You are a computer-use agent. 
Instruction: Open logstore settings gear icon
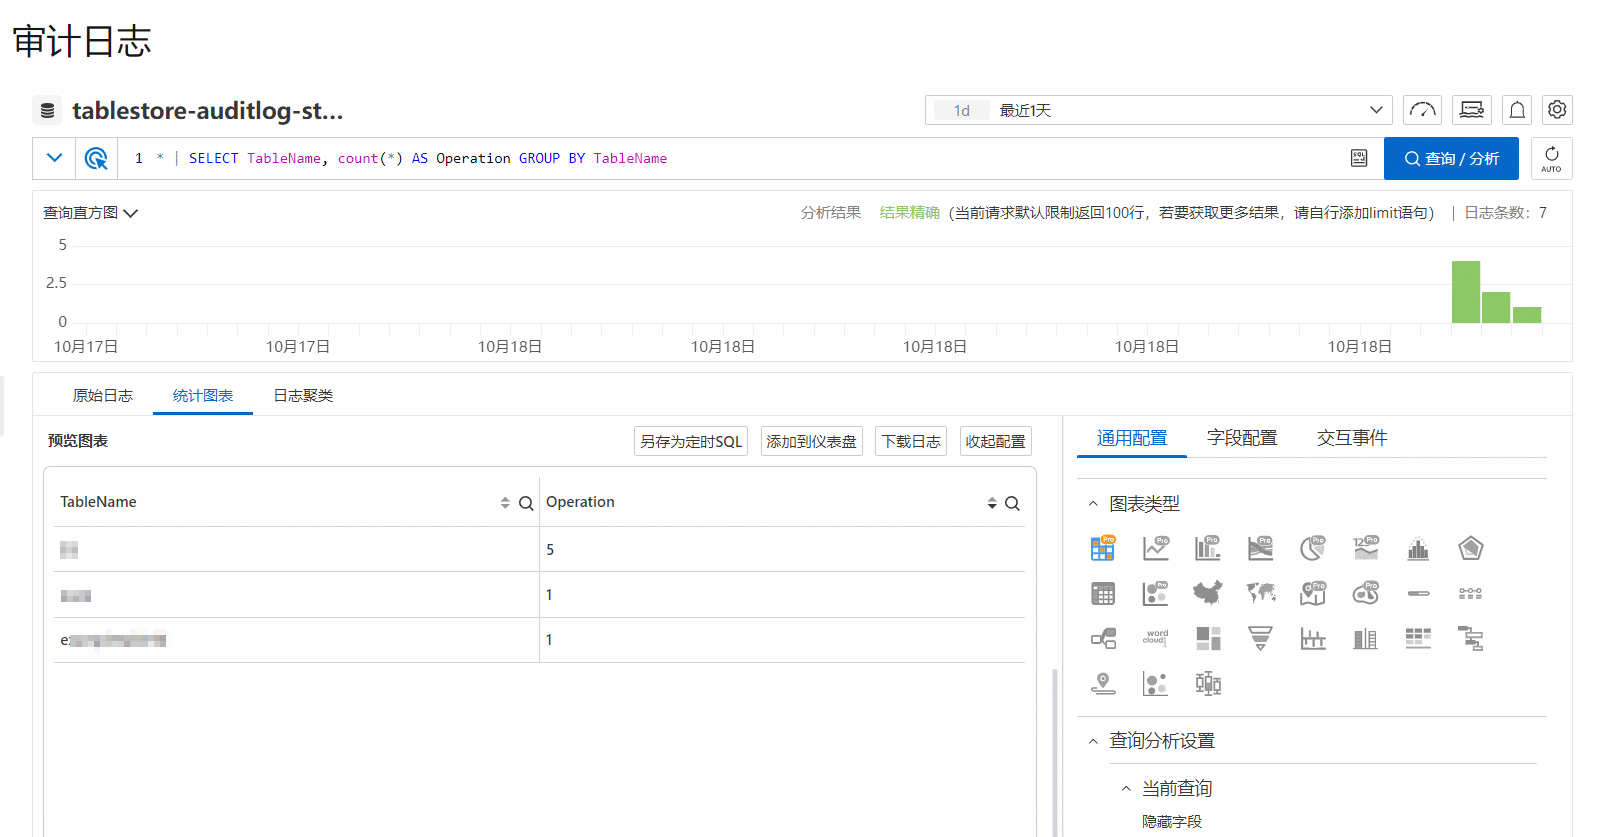click(1557, 109)
